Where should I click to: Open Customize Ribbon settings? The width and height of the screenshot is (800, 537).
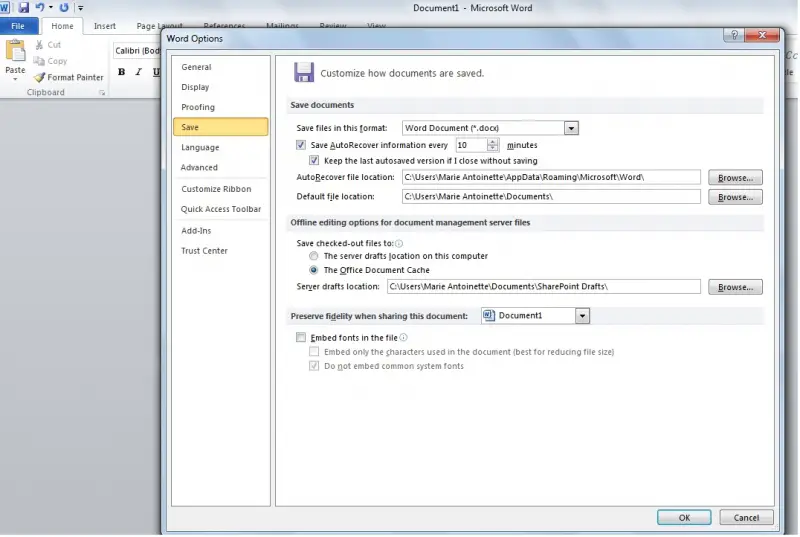pos(220,189)
